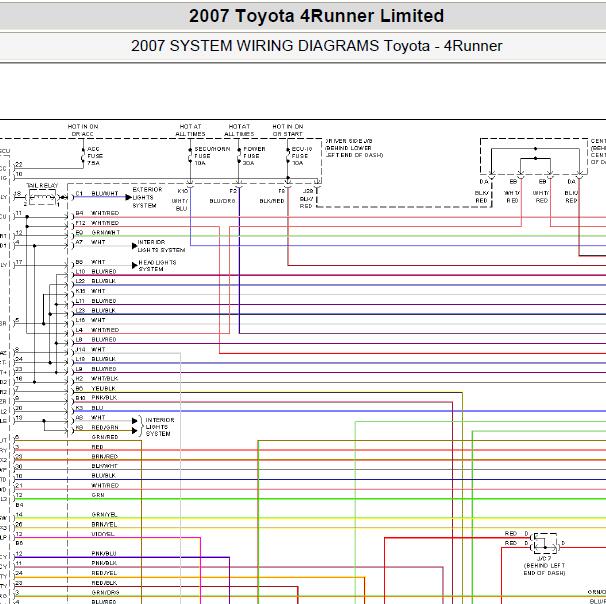The width and height of the screenshot is (606, 604).
Task: Click the VIO/YEL wire color label
Action: point(103,534)
